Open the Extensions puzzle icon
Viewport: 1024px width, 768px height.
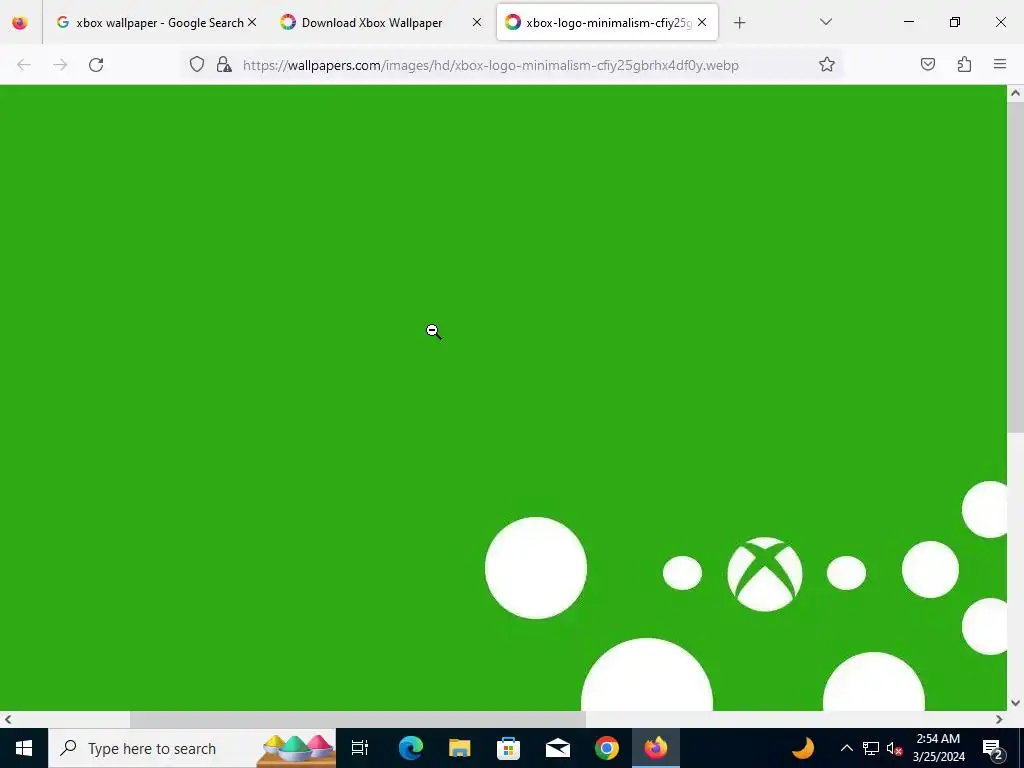coord(964,65)
